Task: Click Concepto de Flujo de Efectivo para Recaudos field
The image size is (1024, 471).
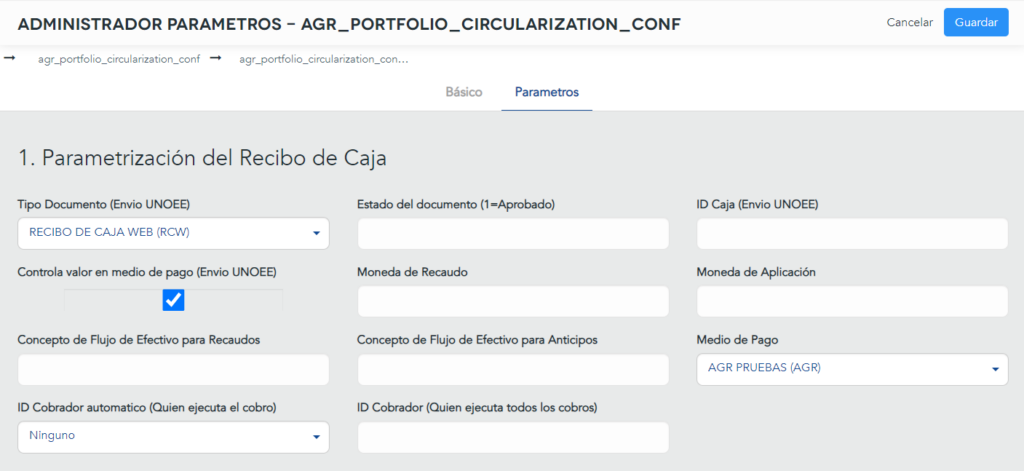Action: click(x=173, y=370)
